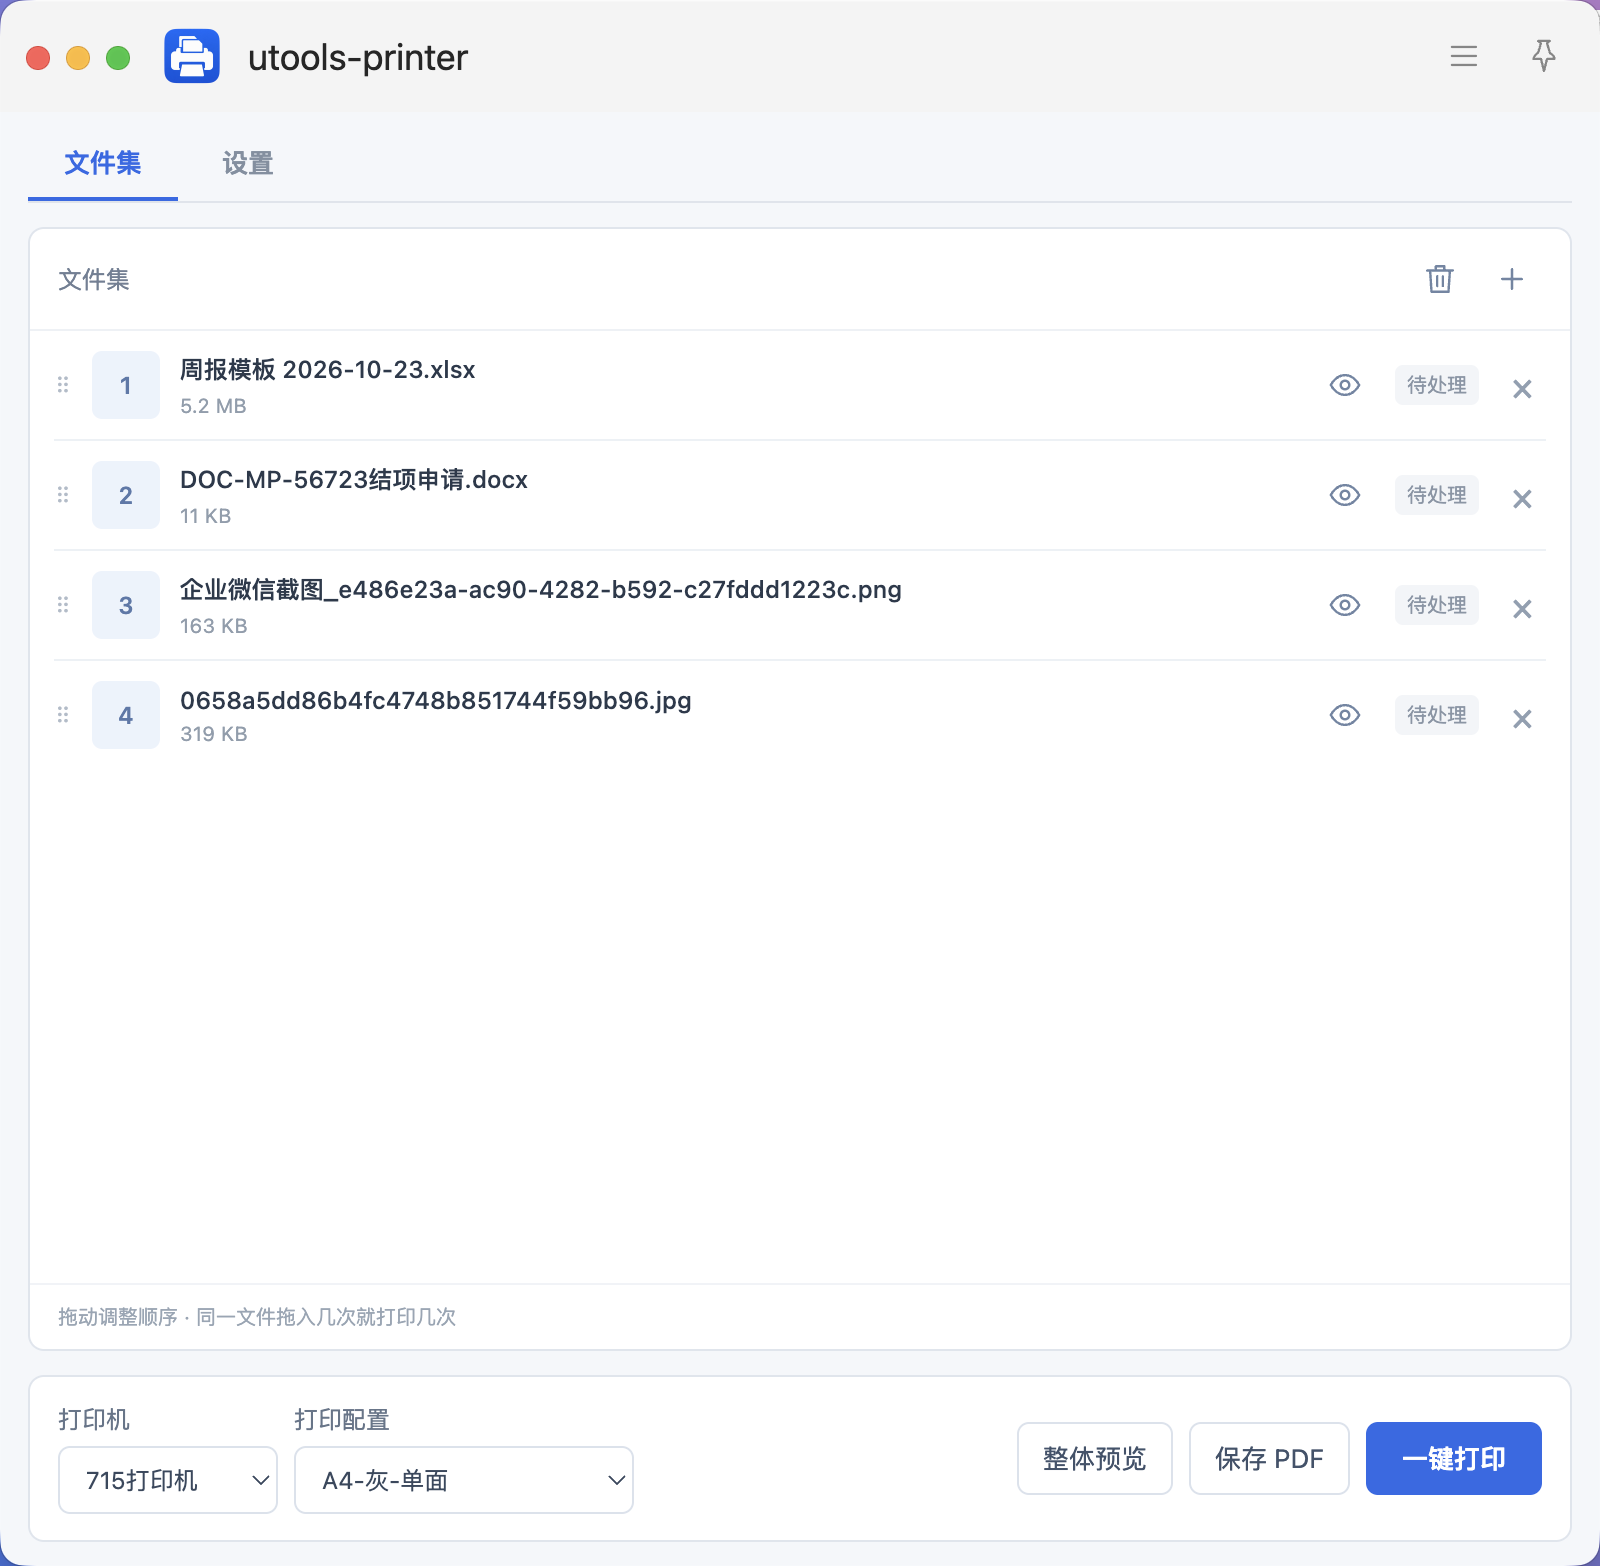Open the hamburger menu in title bar
The height and width of the screenshot is (1566, 1600).
coord(1464,56)
